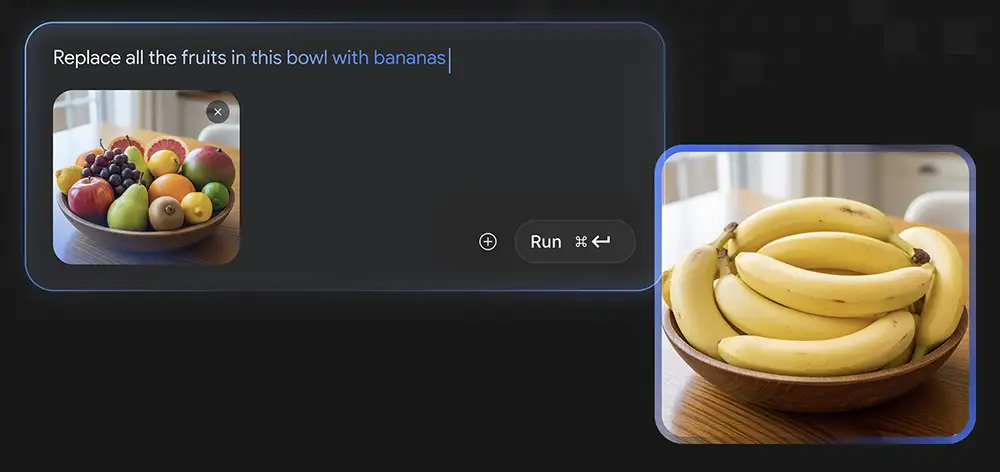Viewport: 1000px width, 472px height.
Task: Place cursor at end of prompt text
Action: [x=449, y=59]
